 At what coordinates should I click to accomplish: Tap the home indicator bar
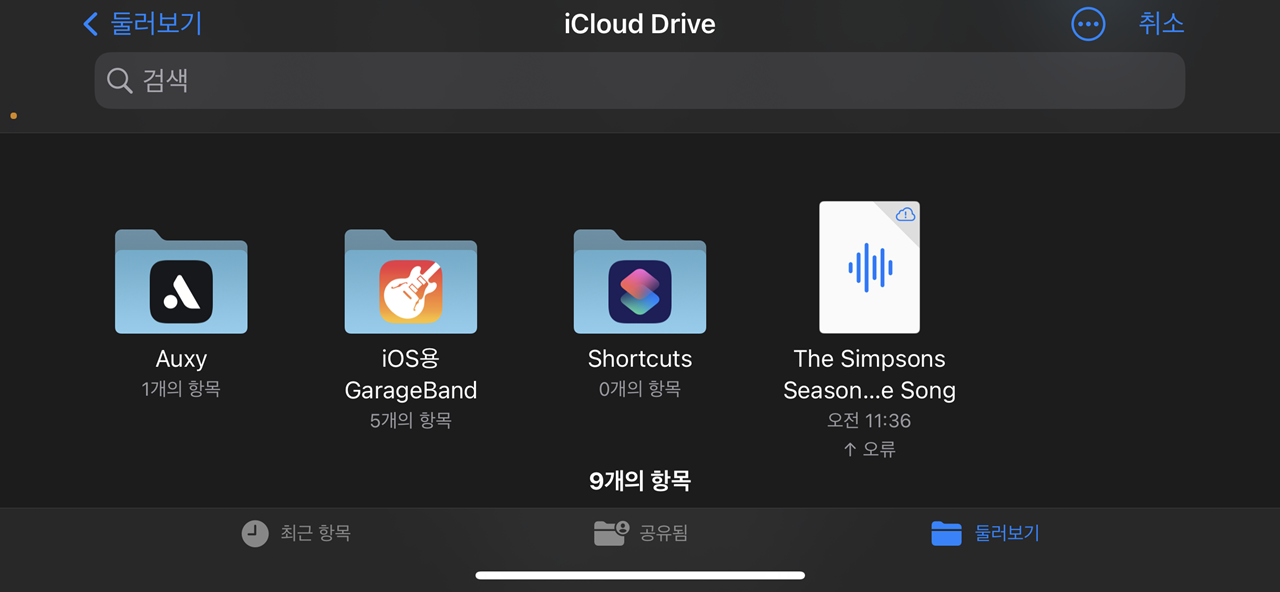(640, 575)
